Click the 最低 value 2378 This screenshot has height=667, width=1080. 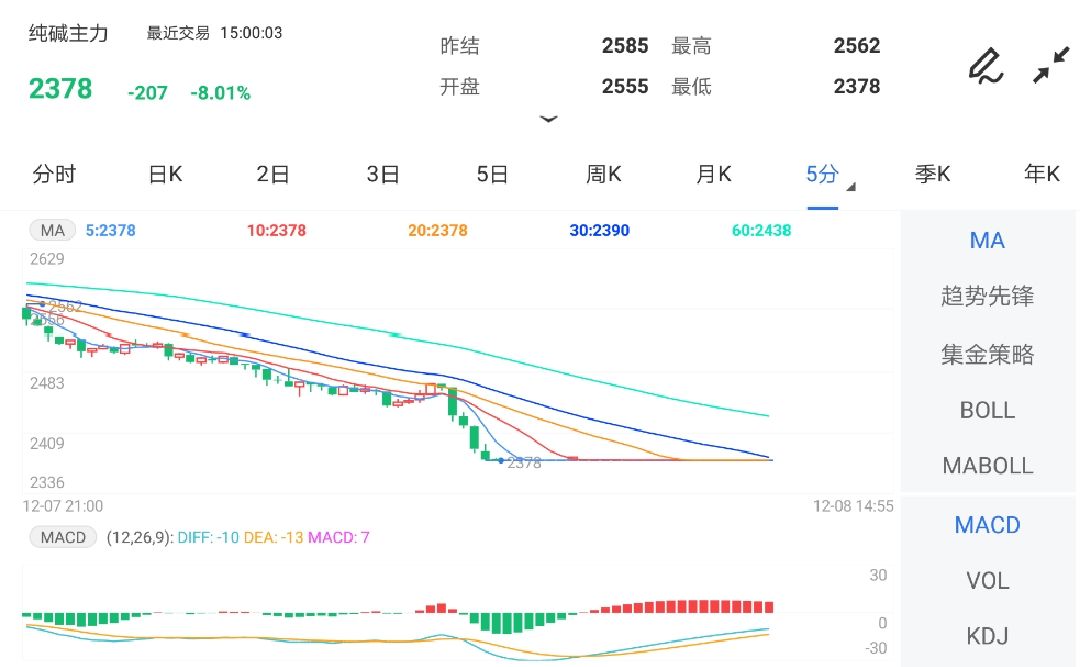pos(857,86)
